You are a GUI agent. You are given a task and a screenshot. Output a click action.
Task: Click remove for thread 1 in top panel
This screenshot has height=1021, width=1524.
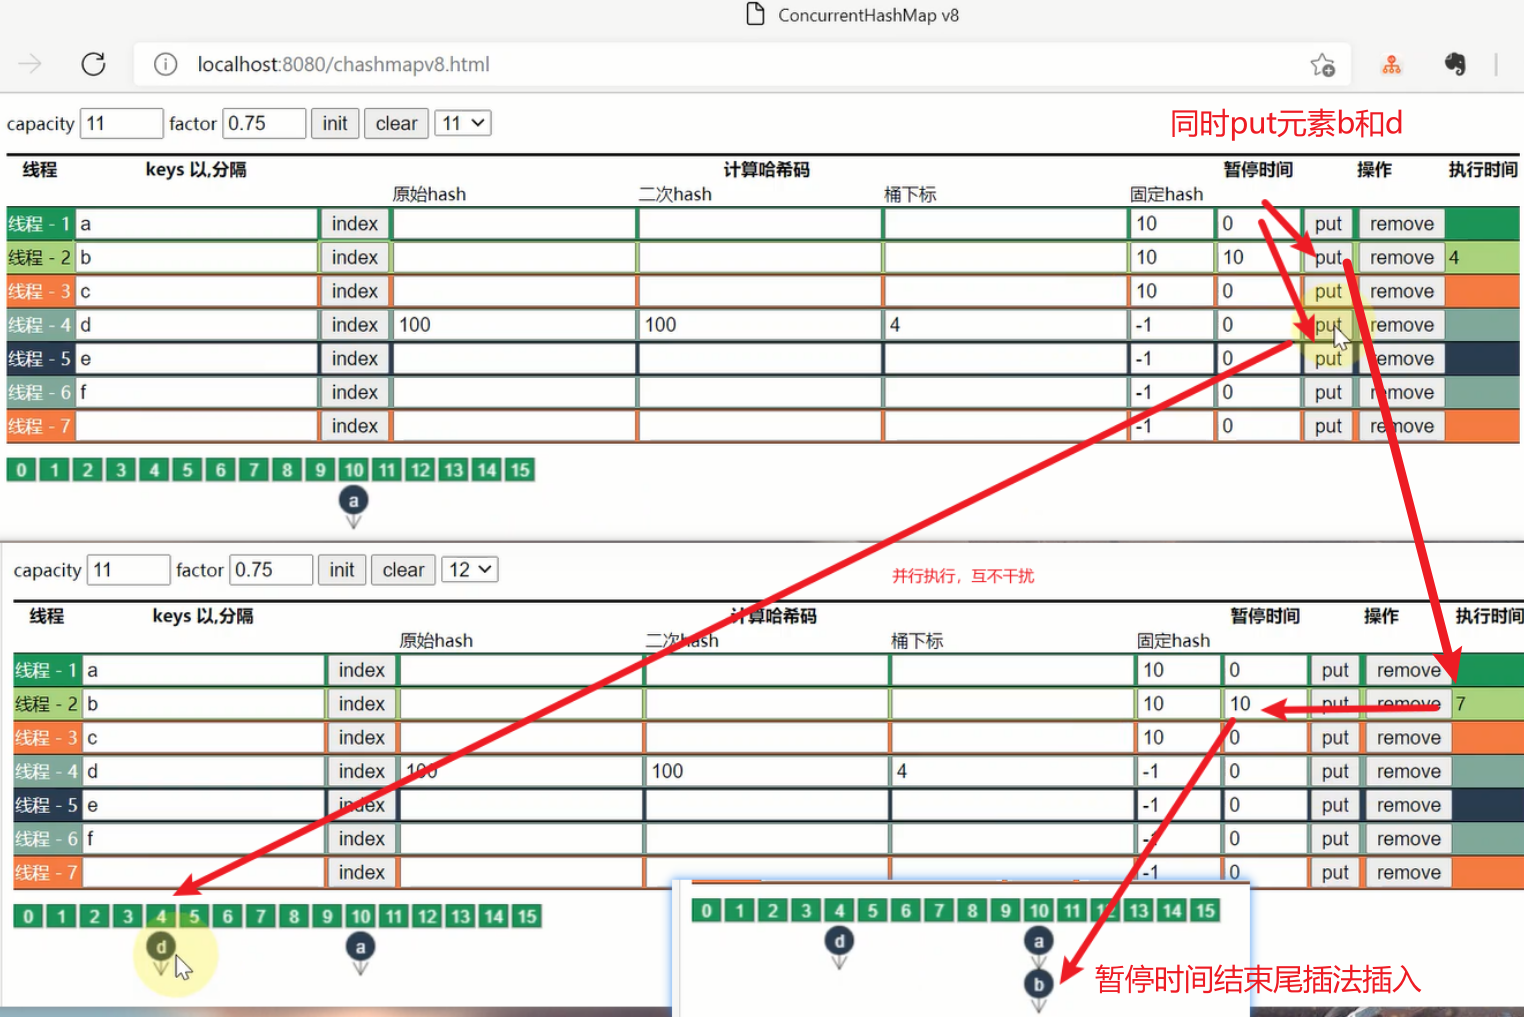coord(1401,224)
